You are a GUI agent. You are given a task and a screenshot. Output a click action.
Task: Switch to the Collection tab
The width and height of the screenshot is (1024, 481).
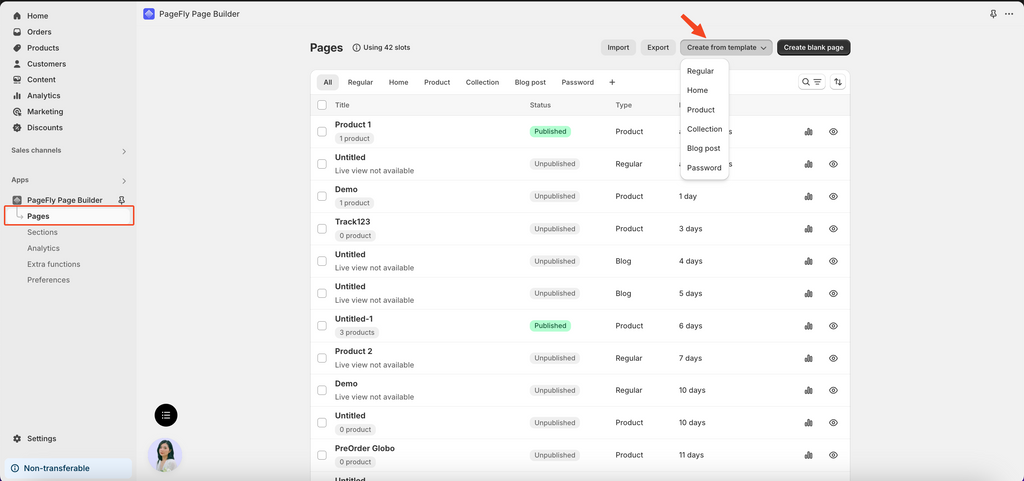[483, 82]
